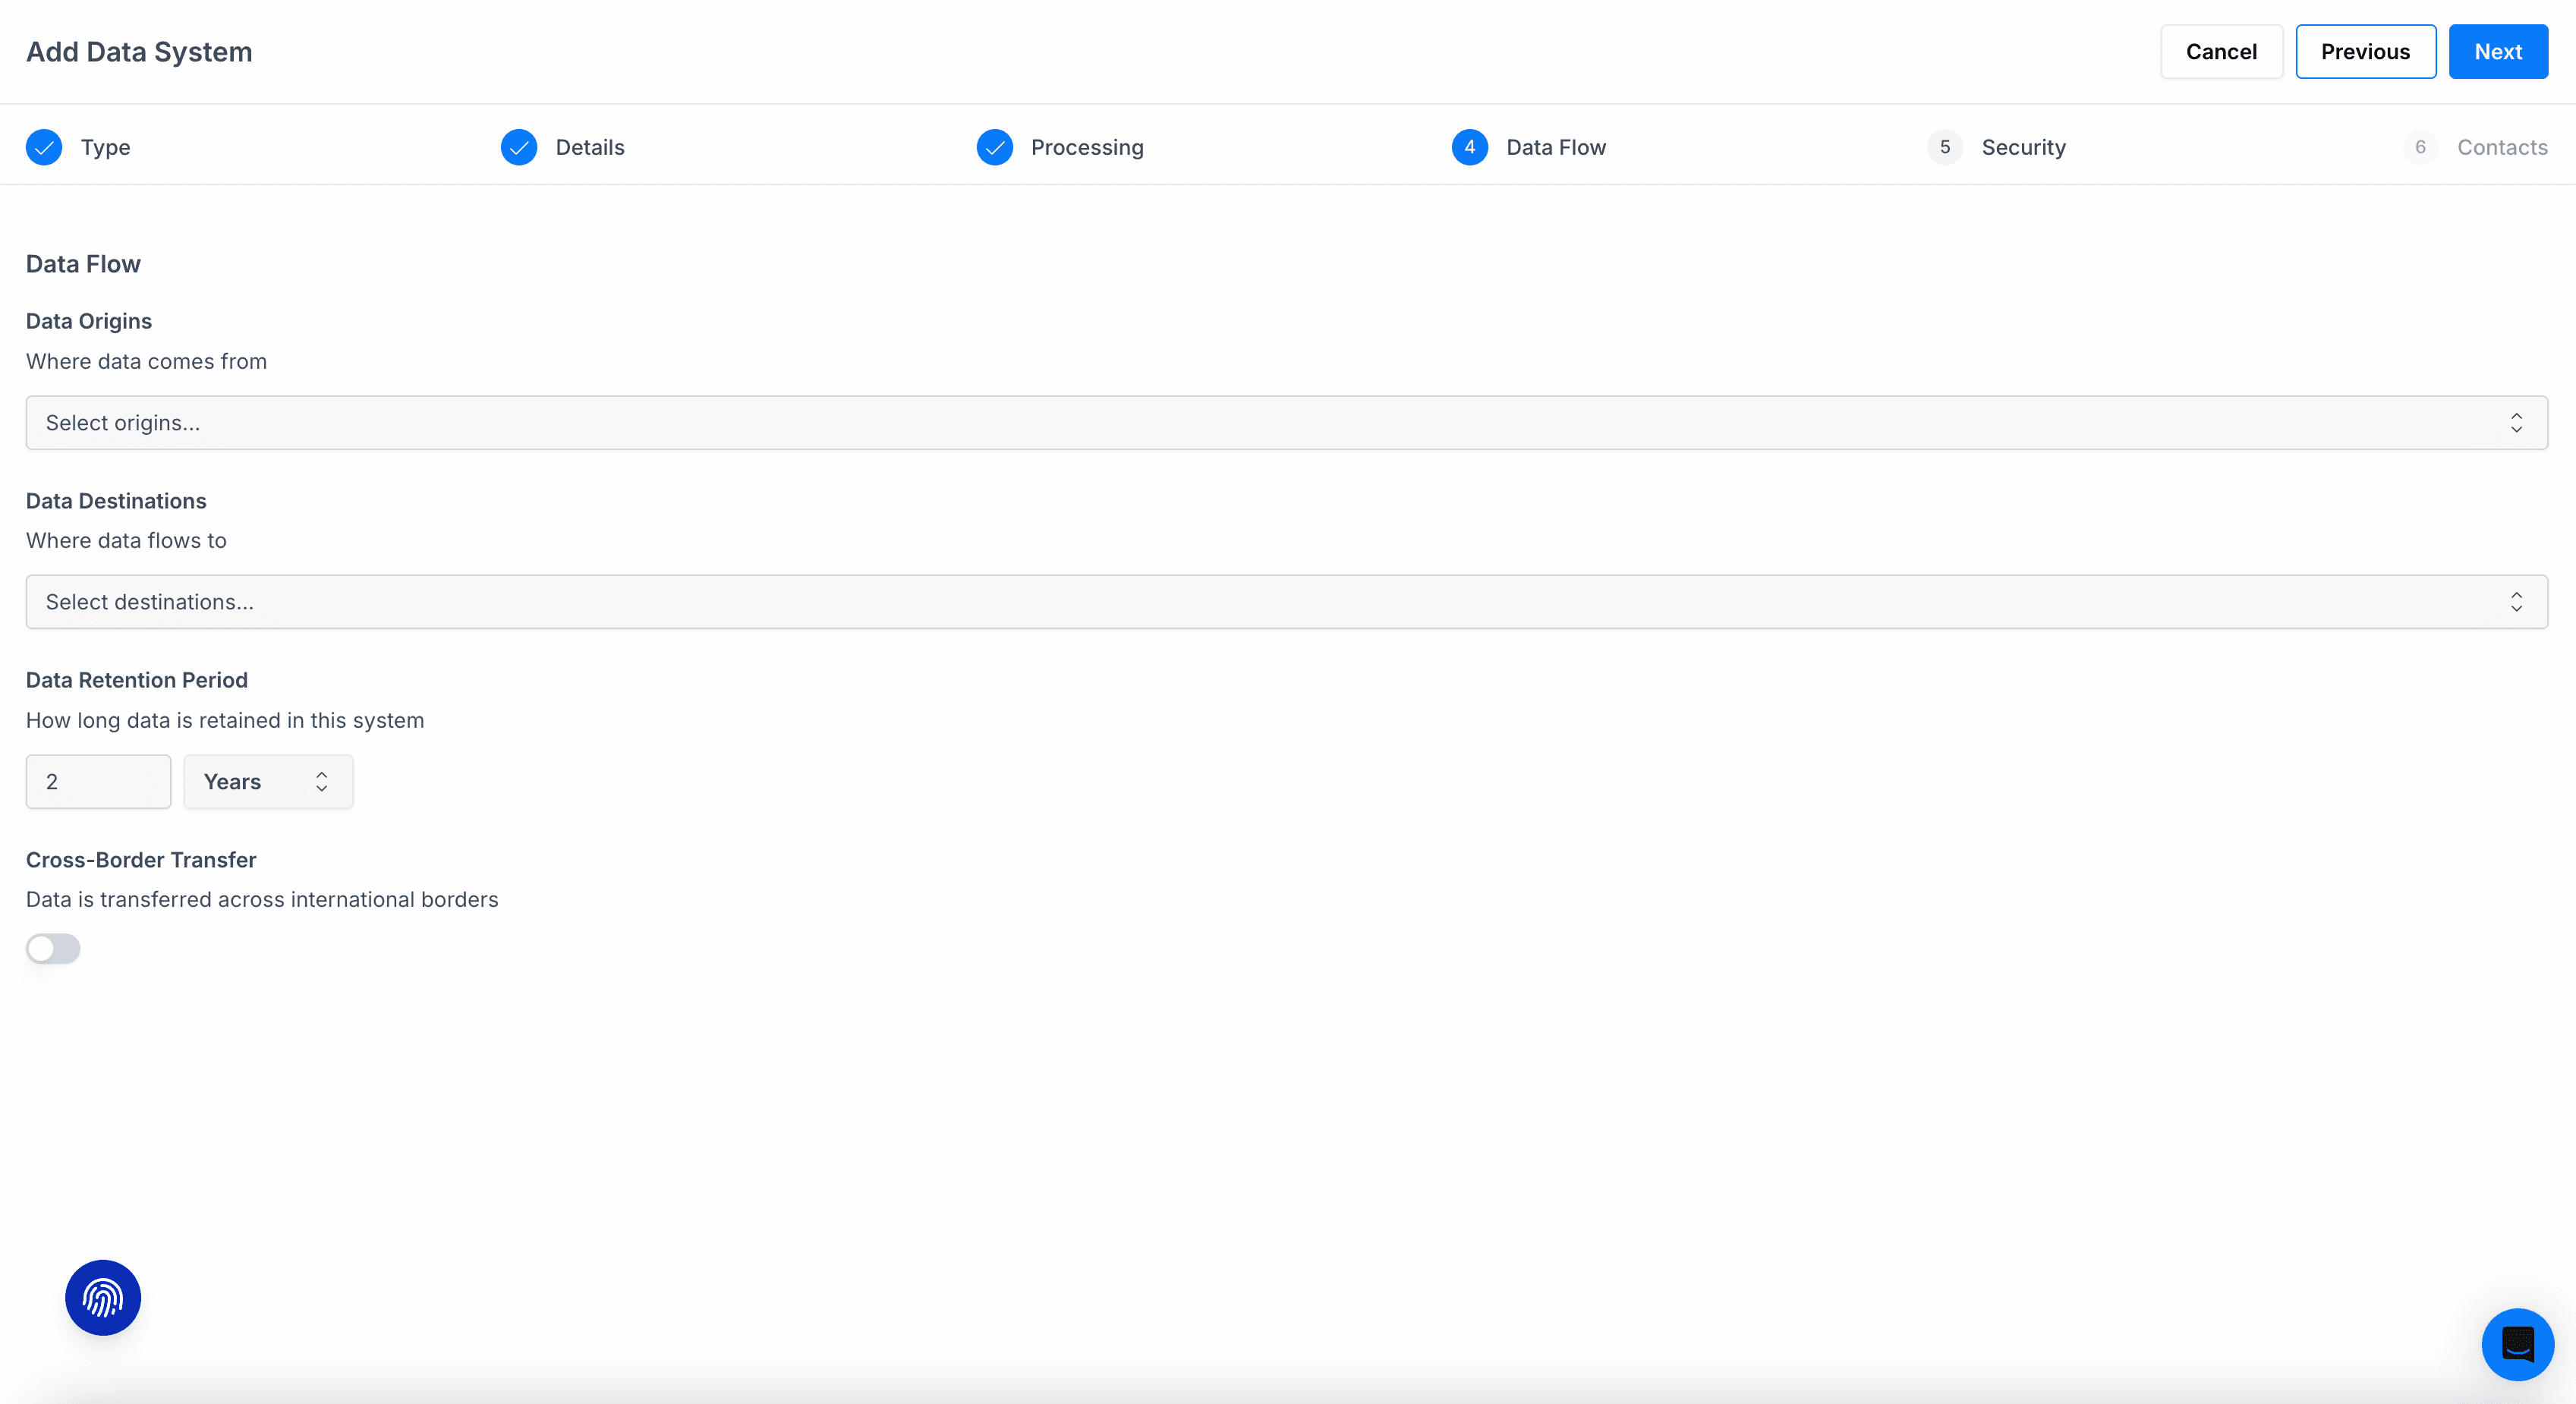2576x1404 pixels.
Task: Return to the Processing step label
Action: pyautogui.click(x=1087, y=147)
